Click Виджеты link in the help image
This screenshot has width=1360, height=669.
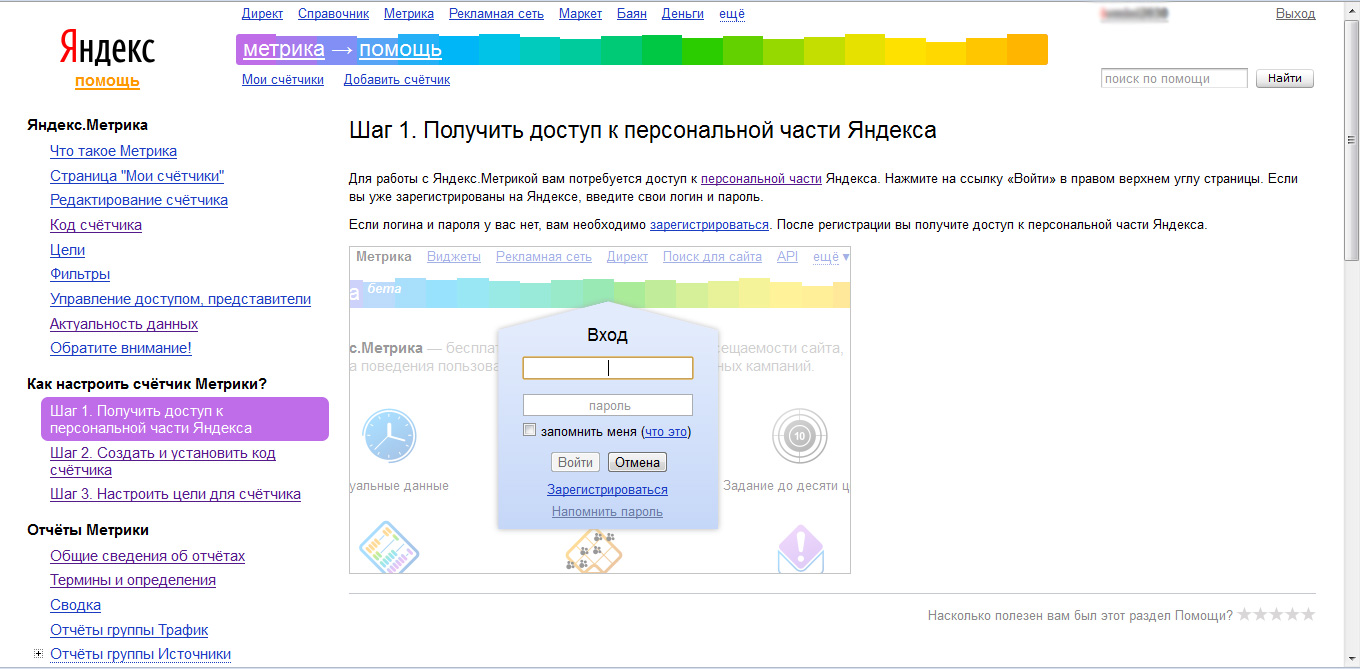(x=454, y=257)
